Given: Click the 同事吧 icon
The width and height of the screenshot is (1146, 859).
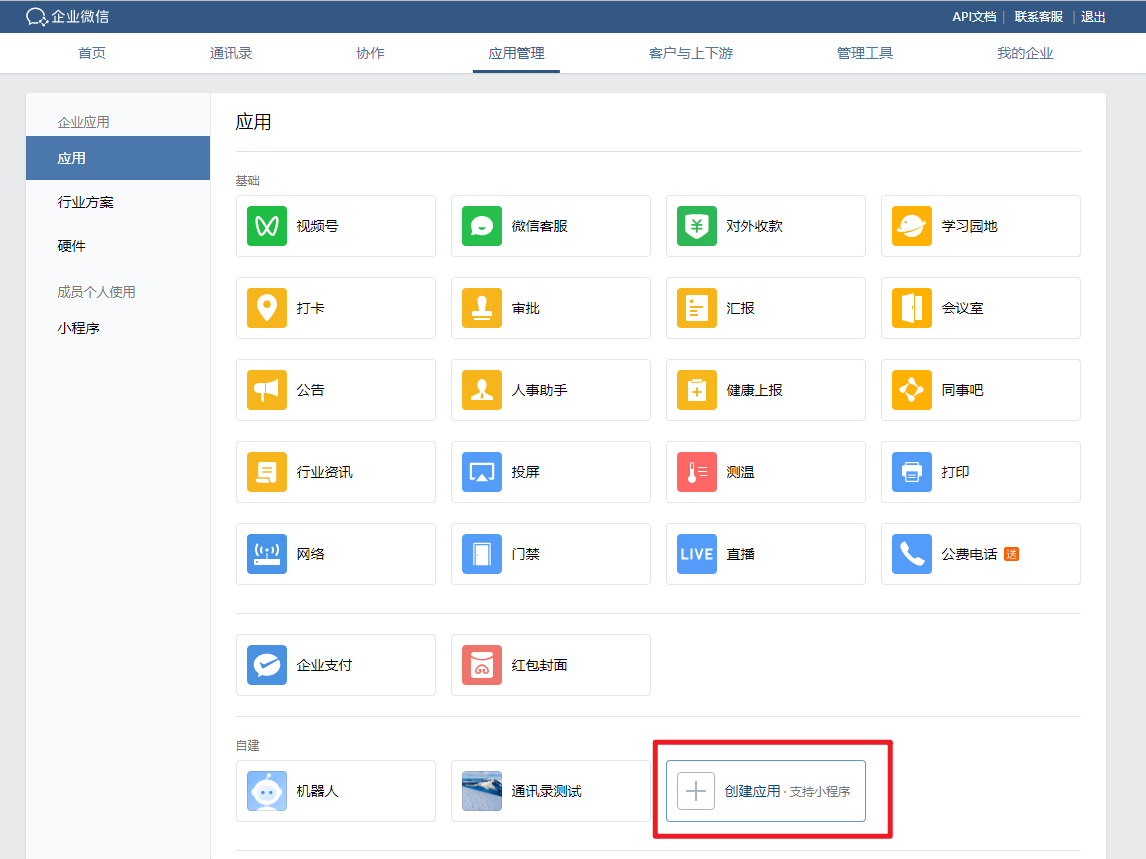Looking at the screenshot, I should (911, 390).
